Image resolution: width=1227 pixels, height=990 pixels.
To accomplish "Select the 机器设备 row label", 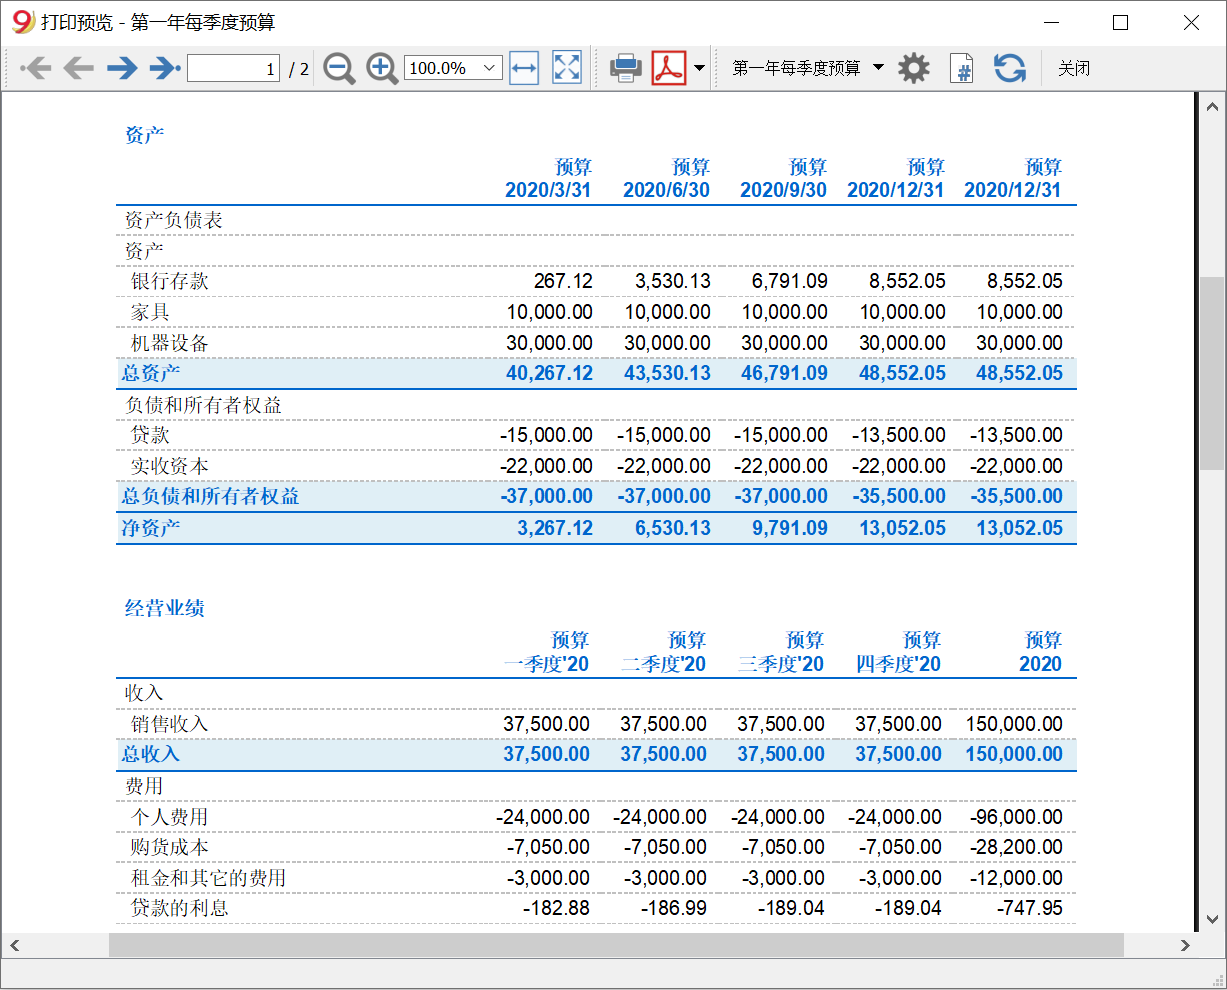I will 169,343.
